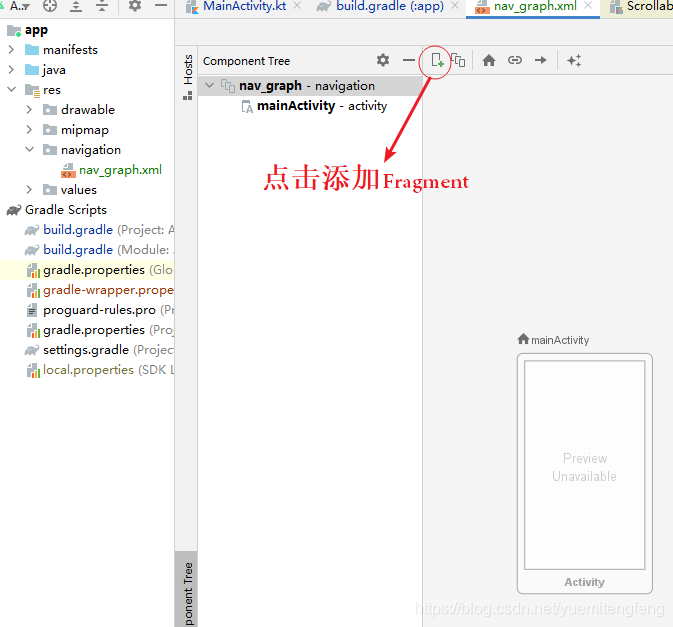The image size is (673, 627).
Task: Collapse the nav_graph node in Component Tree
Action: (x=209, y=85)
